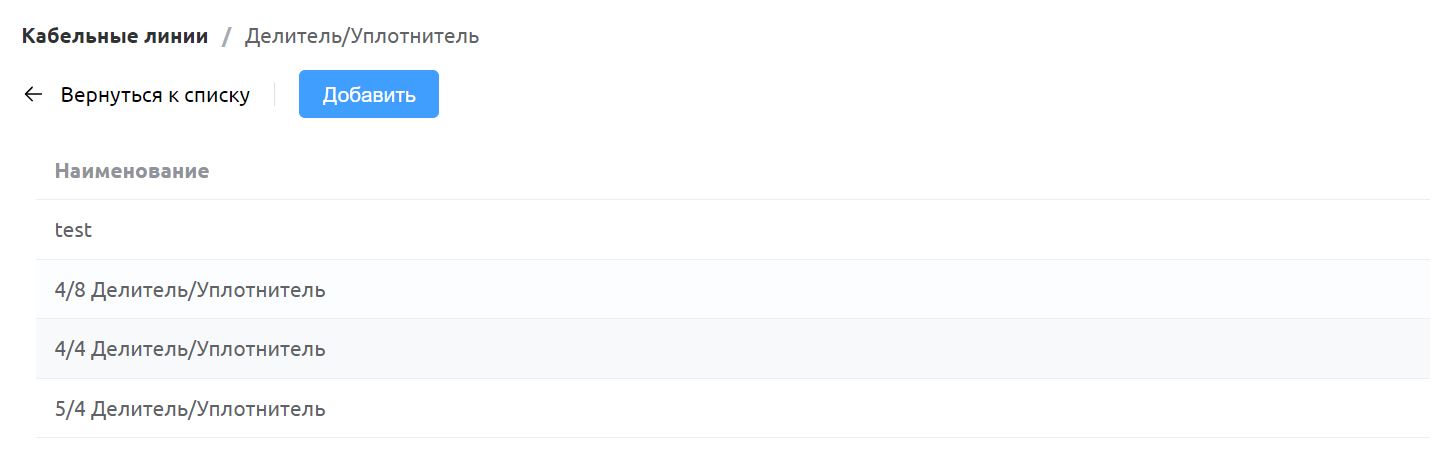Click the highlighted 4/4 entry name text
This screenshot has width=1439, height=459.
[190, 349]
